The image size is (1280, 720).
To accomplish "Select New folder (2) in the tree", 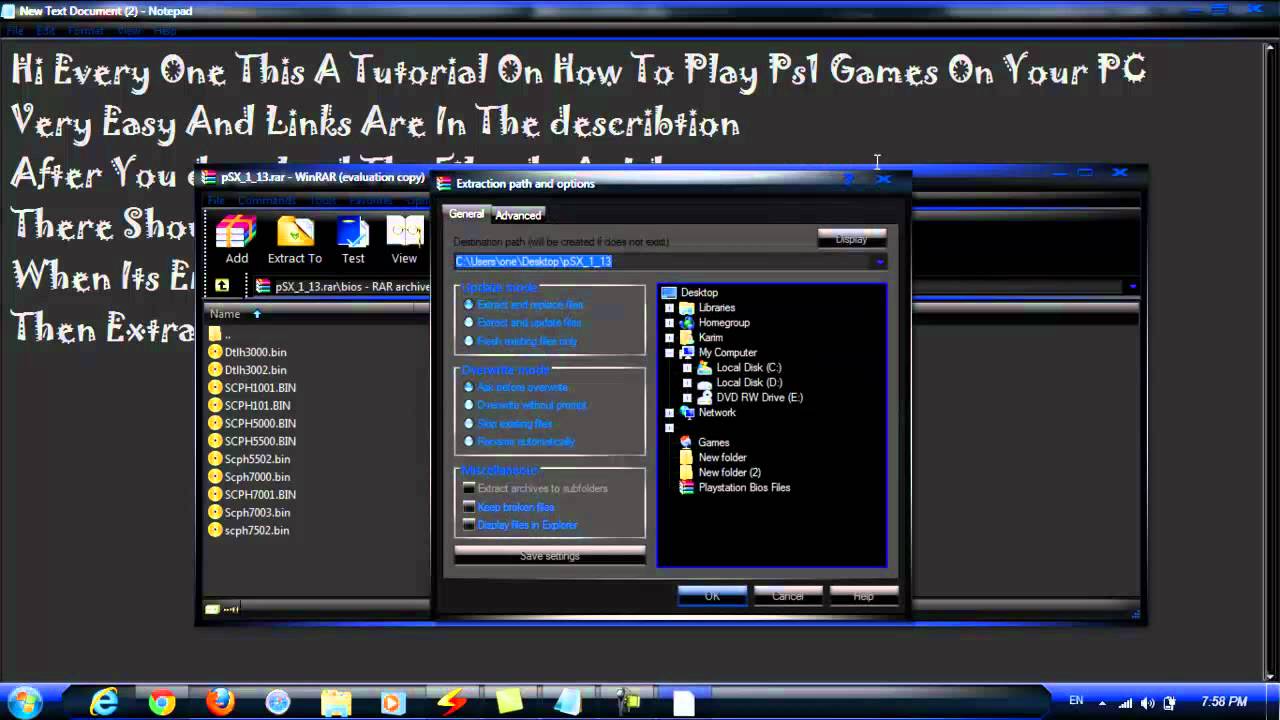I will point(720,473).
